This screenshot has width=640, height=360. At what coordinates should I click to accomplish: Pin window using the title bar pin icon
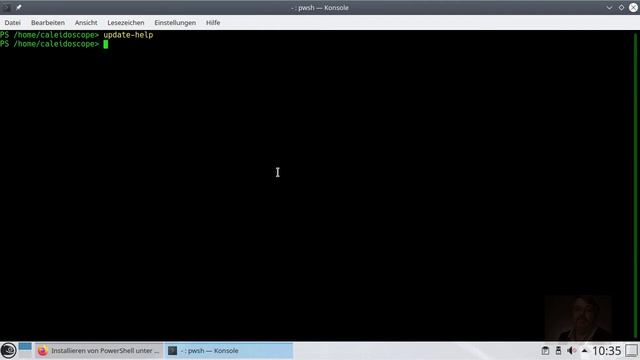click(x=19, y=7)
